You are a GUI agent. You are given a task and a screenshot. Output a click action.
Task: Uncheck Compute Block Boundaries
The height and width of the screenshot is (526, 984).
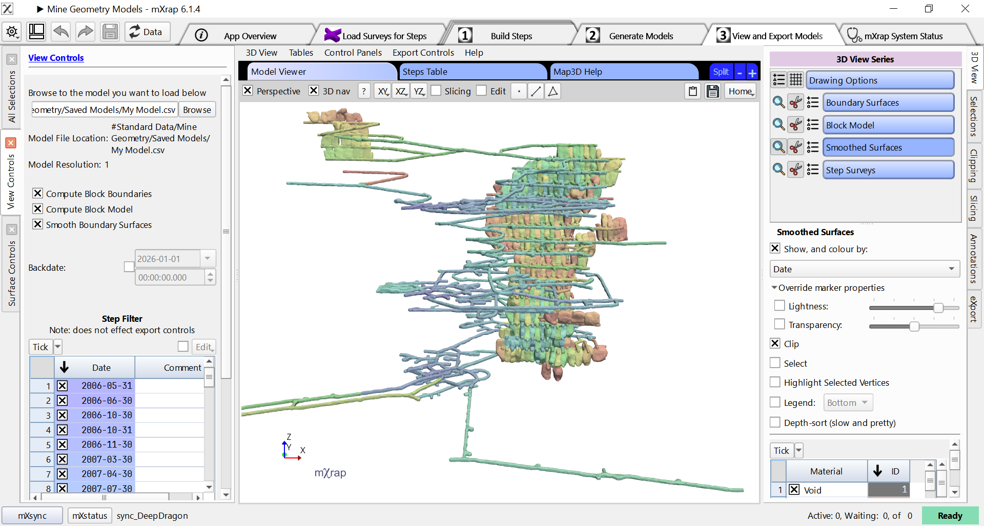(38, 193)
